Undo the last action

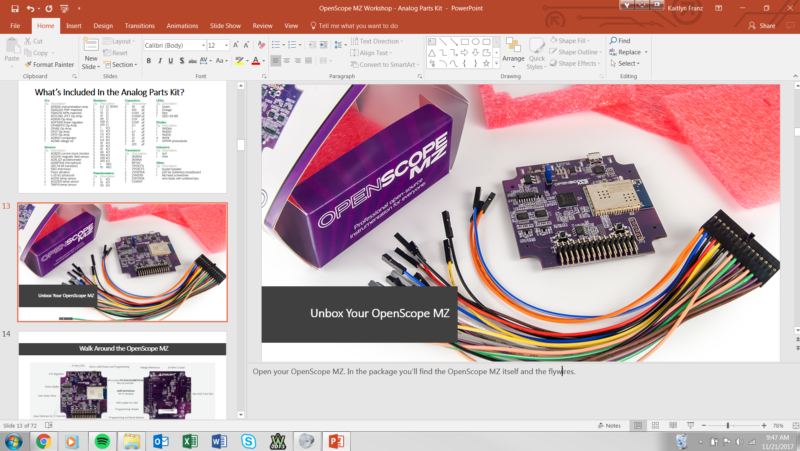(x=30, y=9)
